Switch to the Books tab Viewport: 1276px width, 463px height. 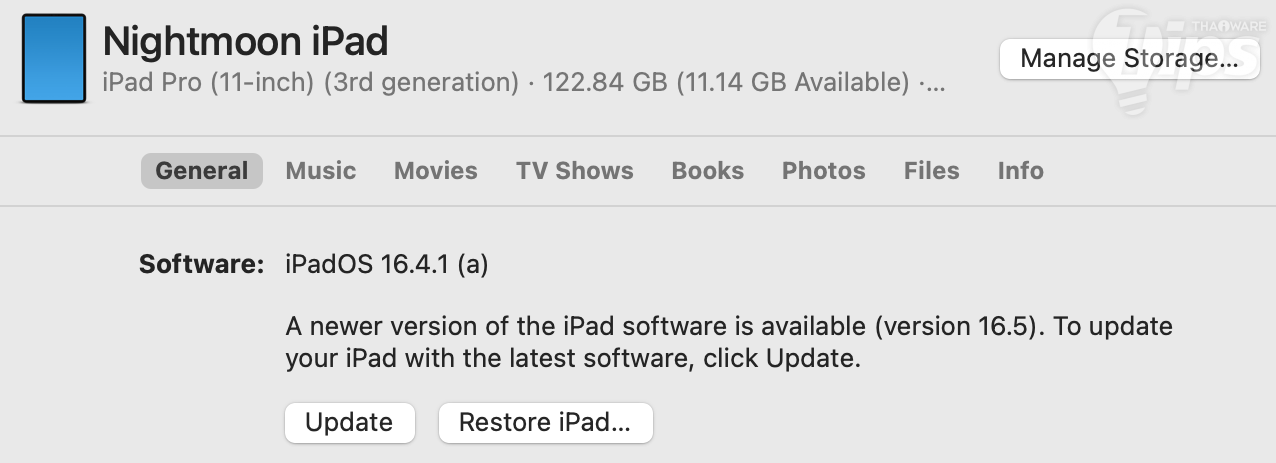[707, 171]
